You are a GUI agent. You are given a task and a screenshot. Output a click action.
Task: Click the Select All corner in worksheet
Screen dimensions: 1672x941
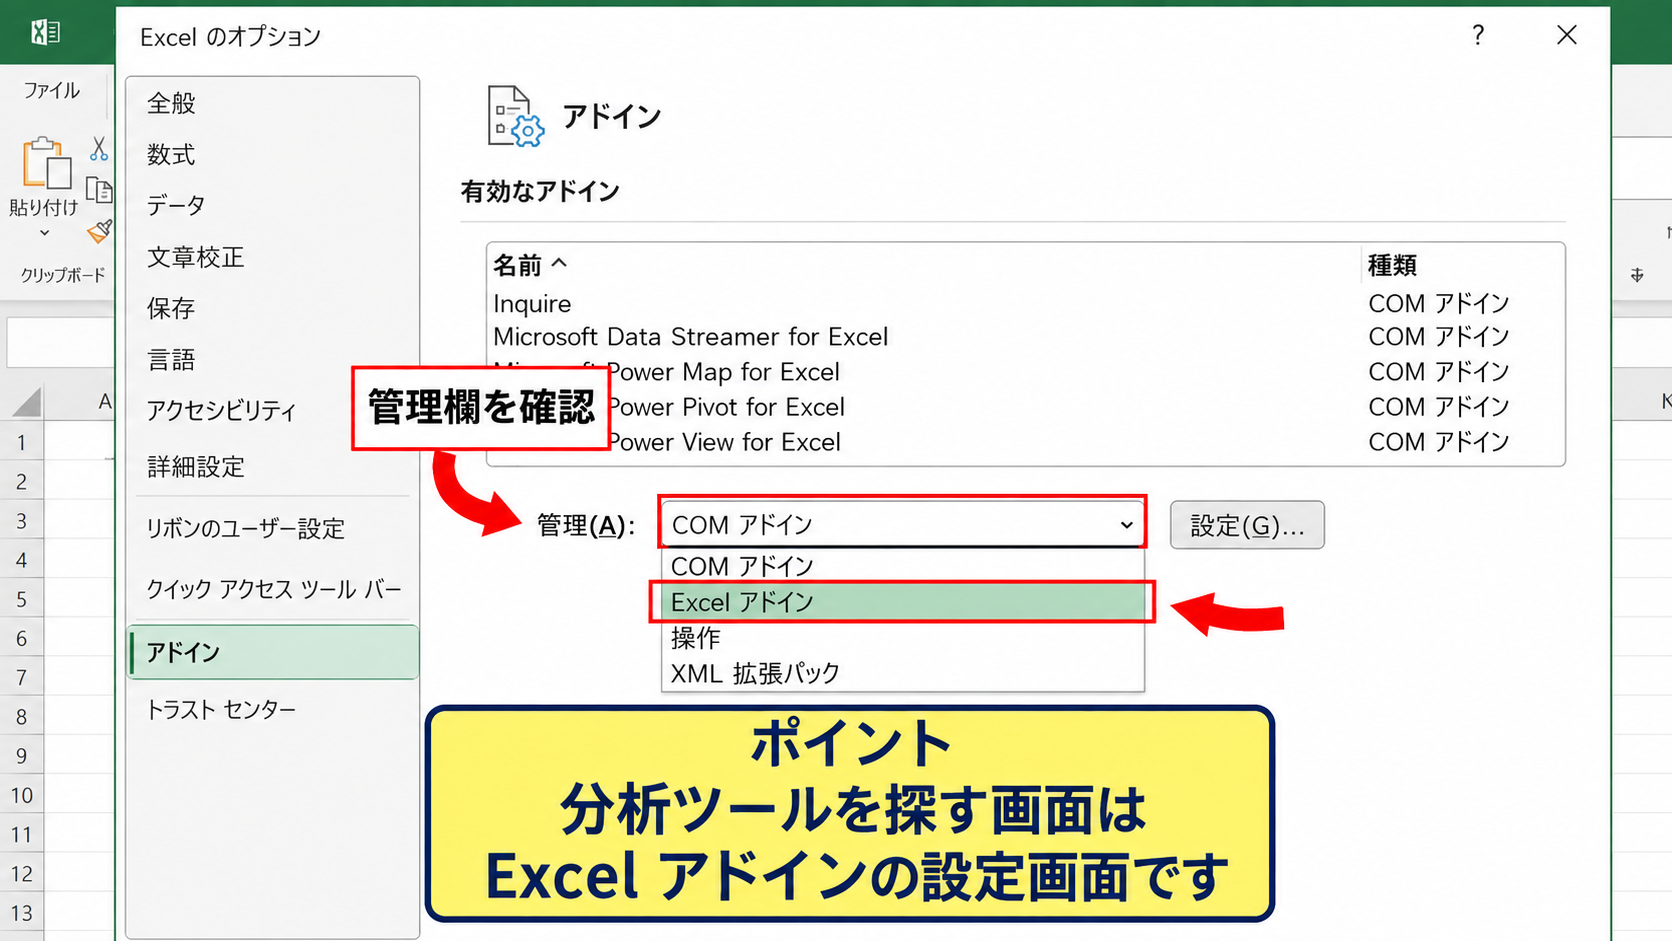pyautogui.click(x=25, y=401)
